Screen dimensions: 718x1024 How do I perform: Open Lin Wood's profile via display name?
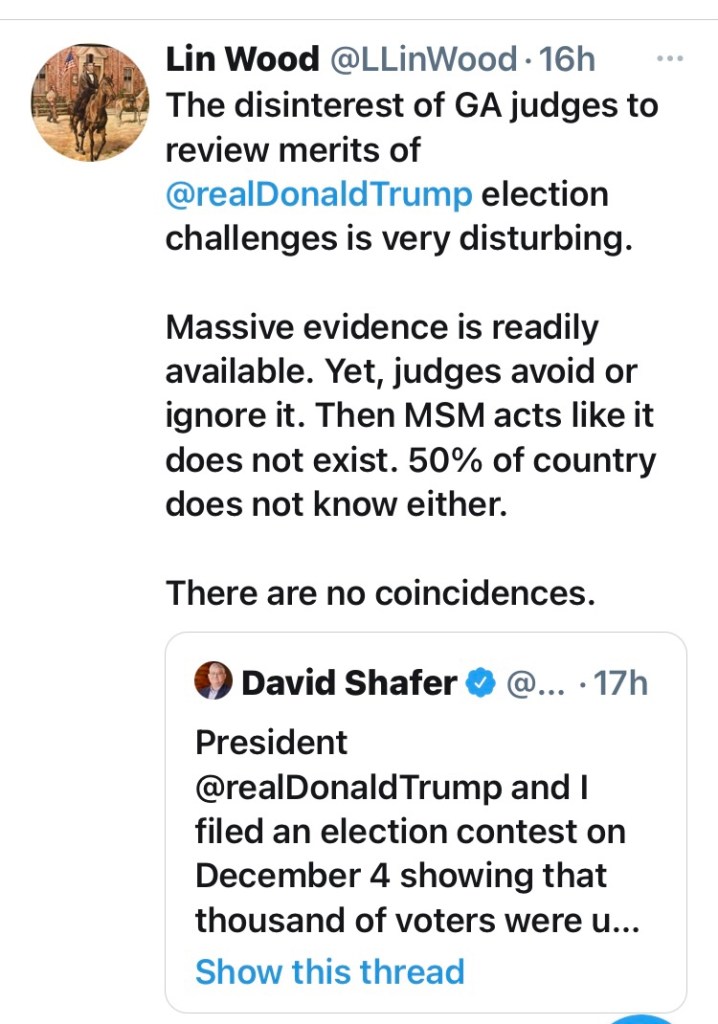coord(241,60)
